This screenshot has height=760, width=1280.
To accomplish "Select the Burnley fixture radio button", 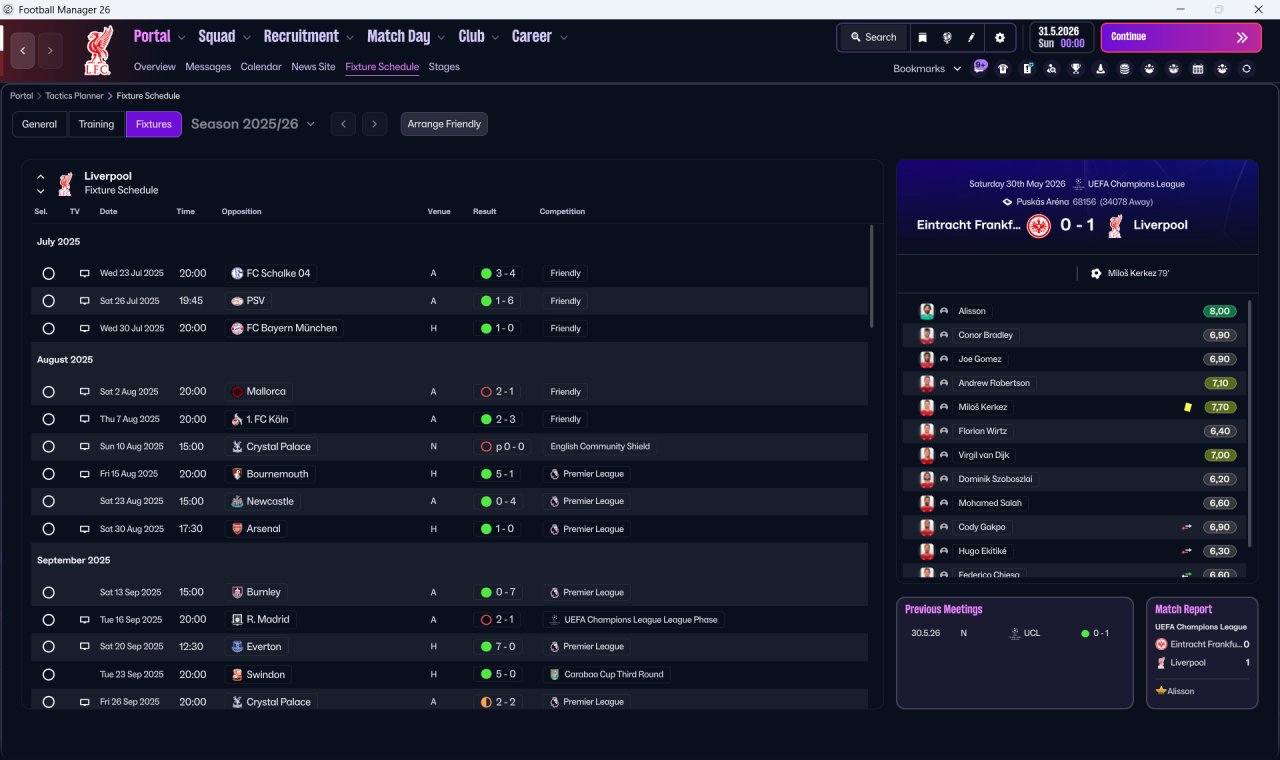I will pyautogui.click(x=48, y=592).
